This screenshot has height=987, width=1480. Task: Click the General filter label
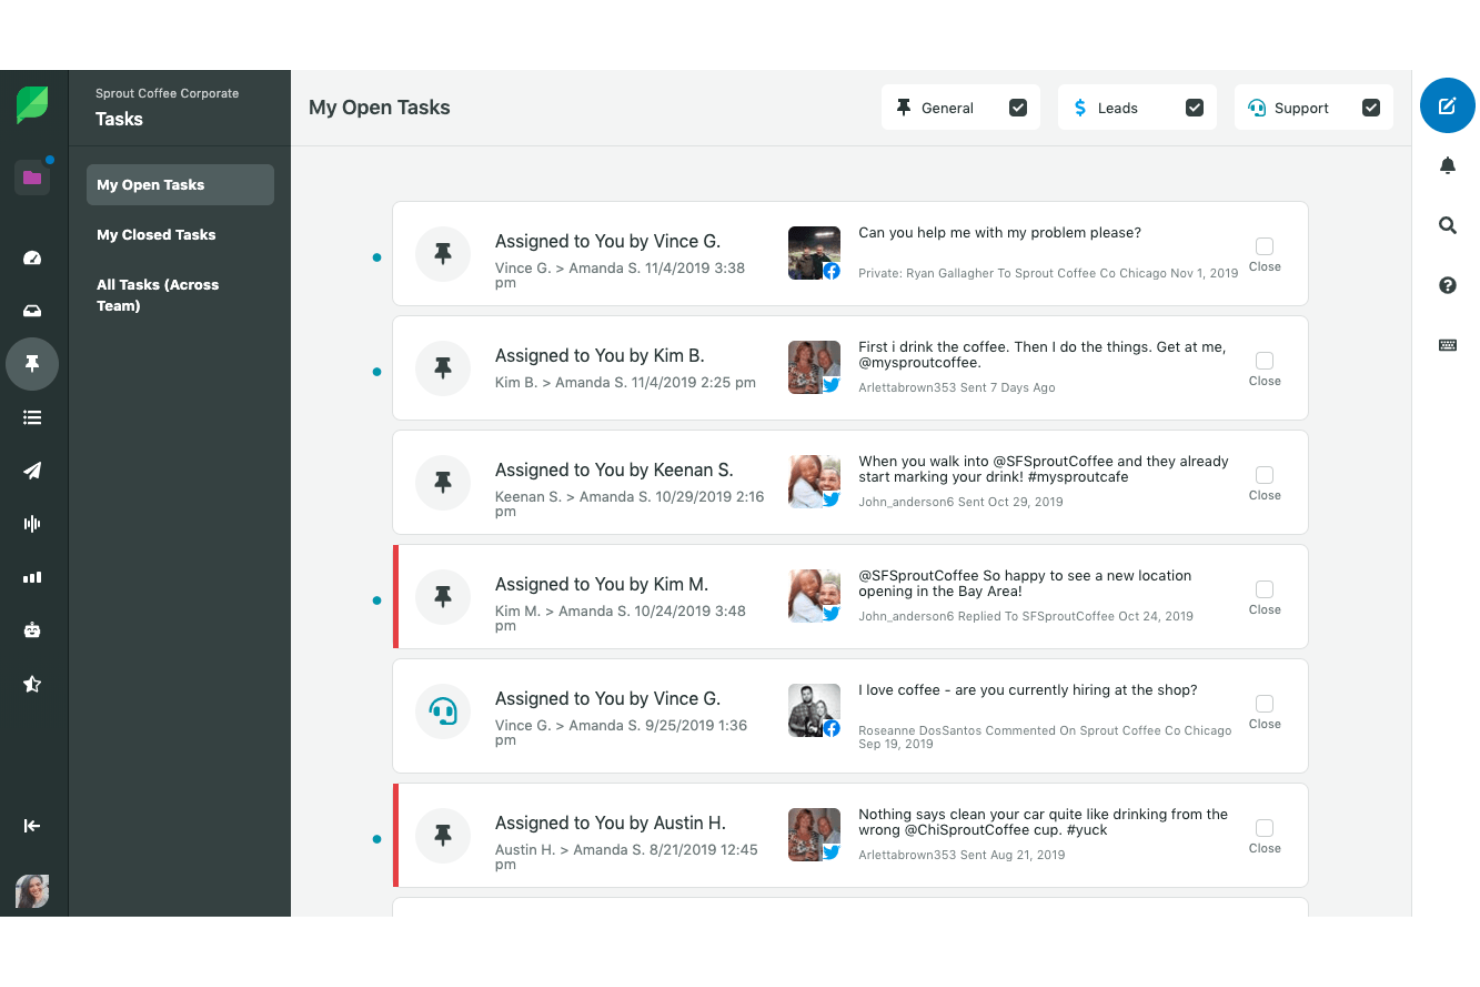[947, 108]
